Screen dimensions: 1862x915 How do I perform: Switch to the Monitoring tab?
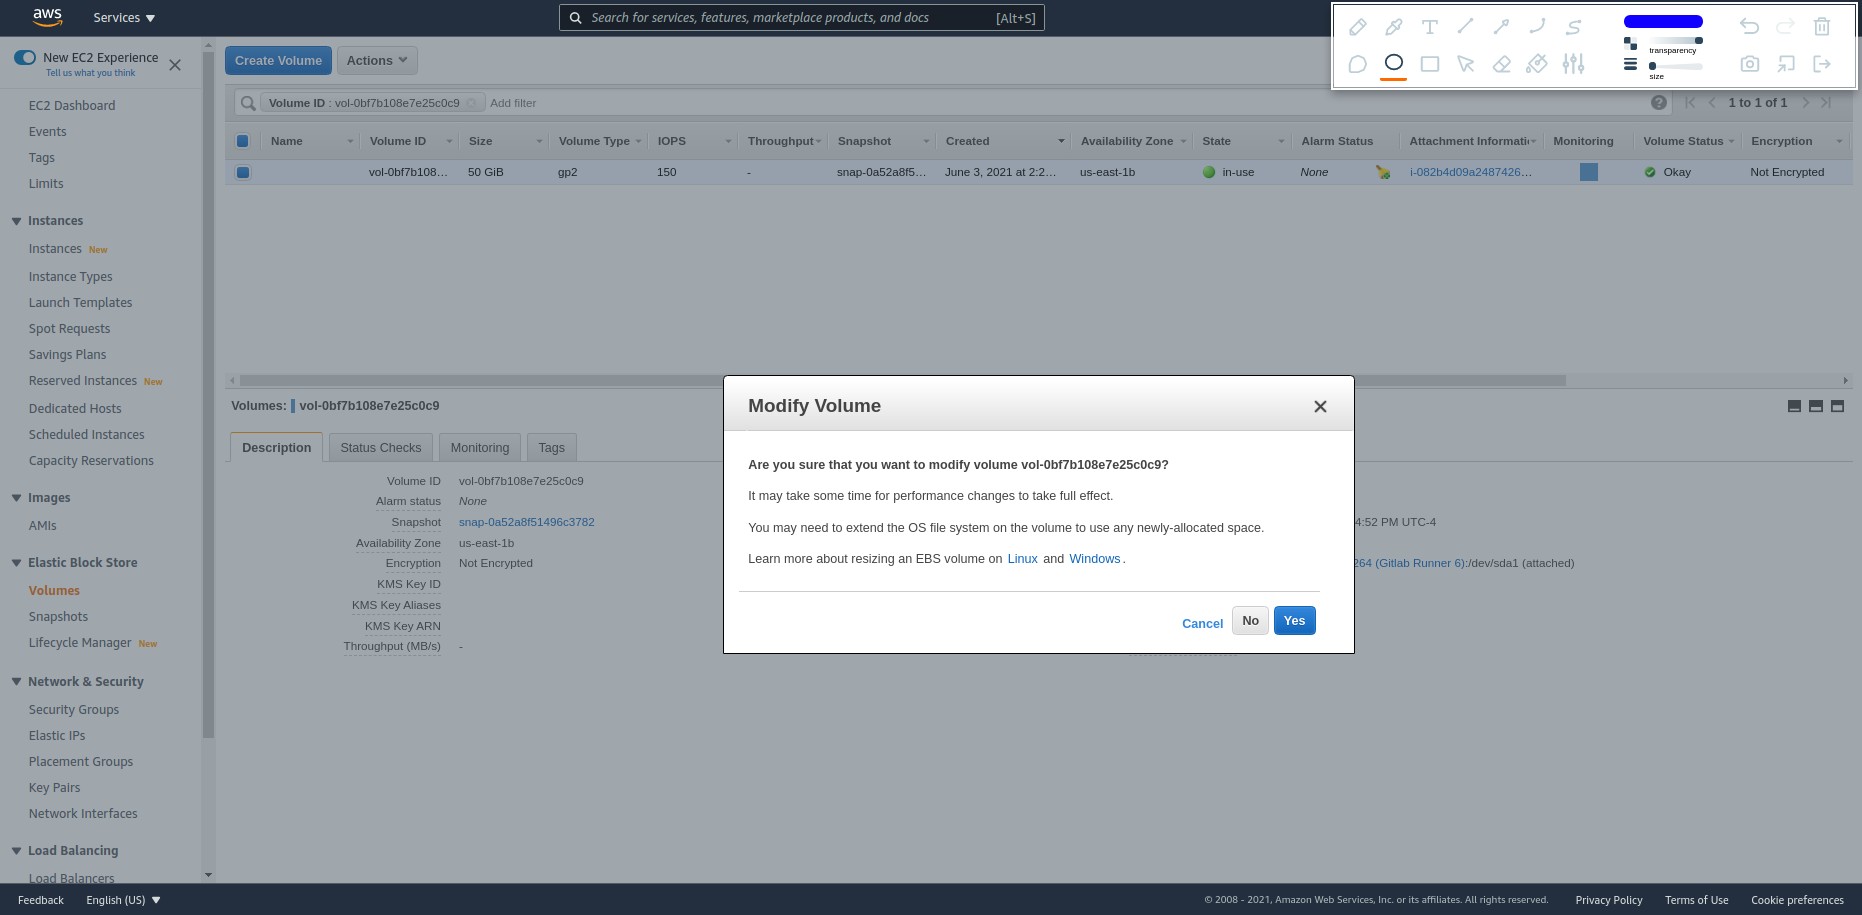(479, 447)
